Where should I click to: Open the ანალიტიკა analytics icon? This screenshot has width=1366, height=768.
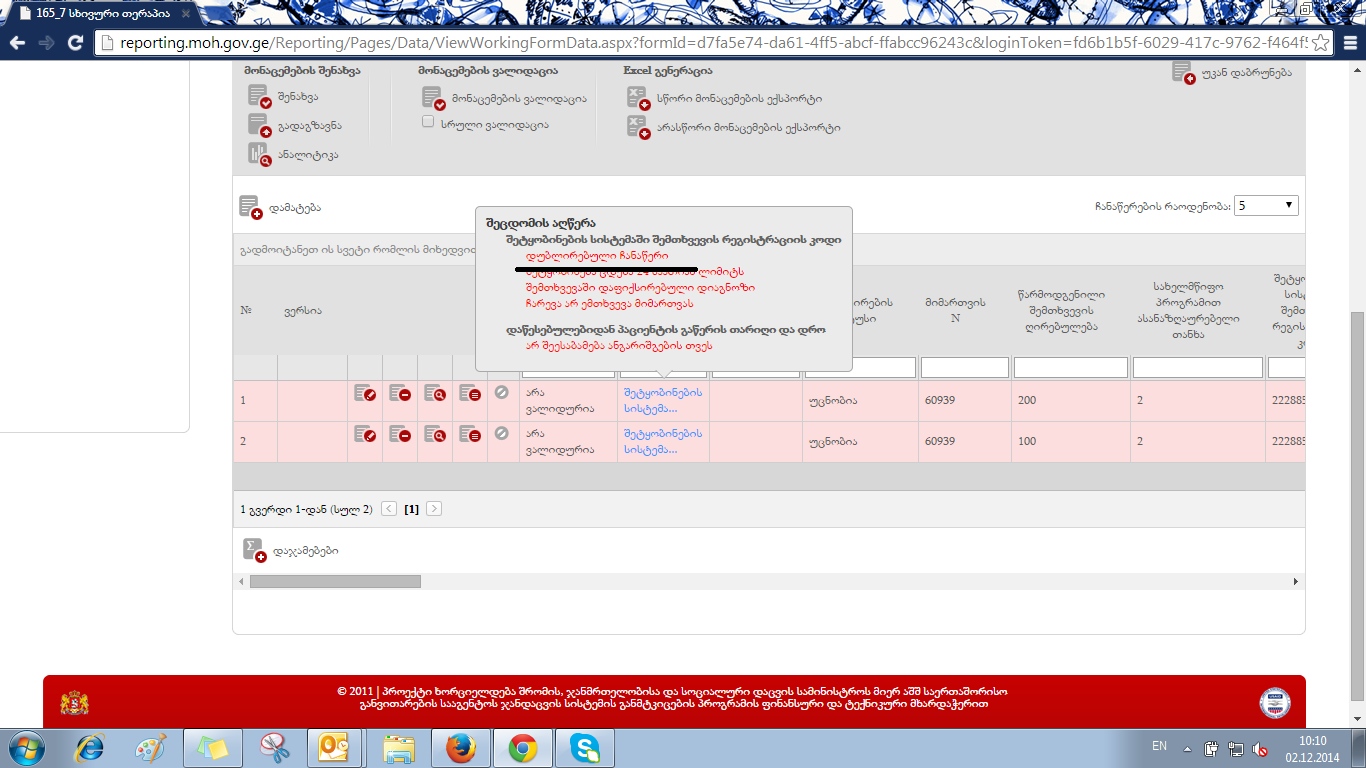pos(259,154)
